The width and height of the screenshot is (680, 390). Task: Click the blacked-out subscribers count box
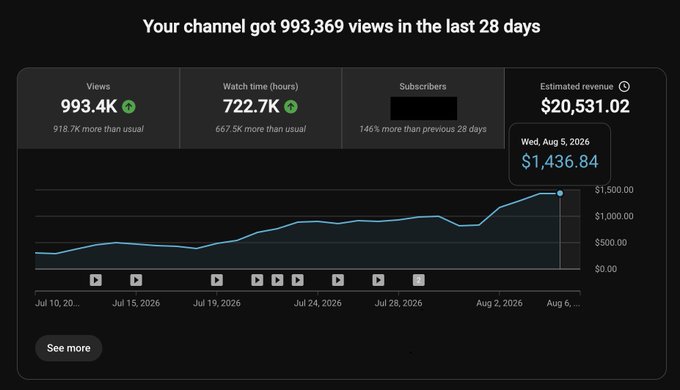[x=424, y=108]
